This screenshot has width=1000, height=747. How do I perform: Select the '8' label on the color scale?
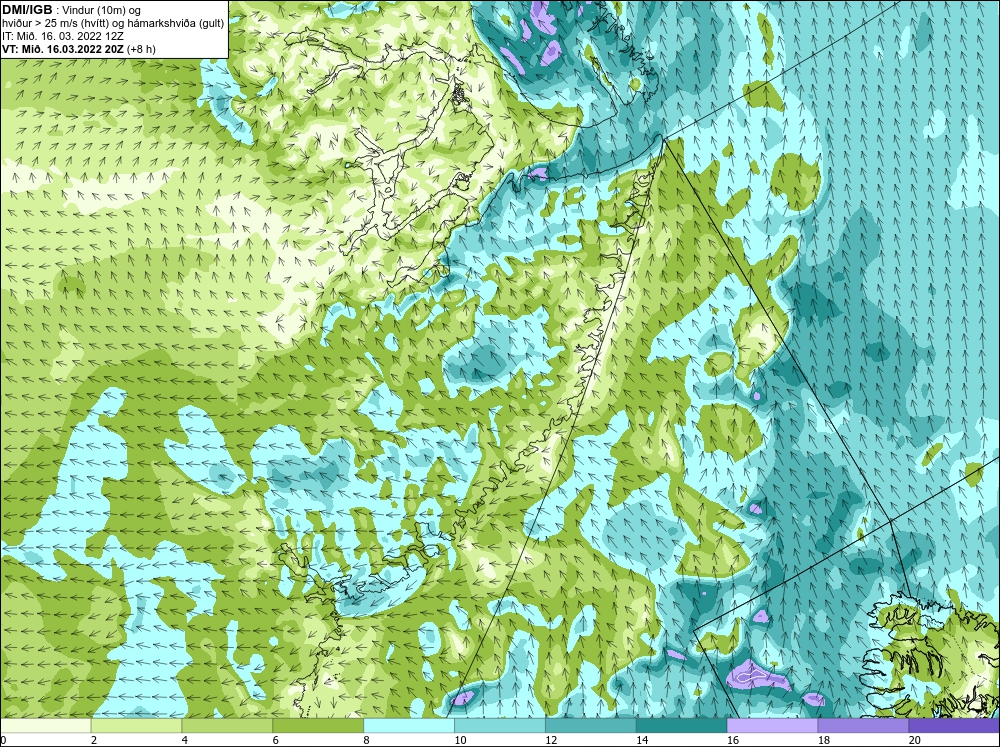pyautogui.click(x=367, y=740)
